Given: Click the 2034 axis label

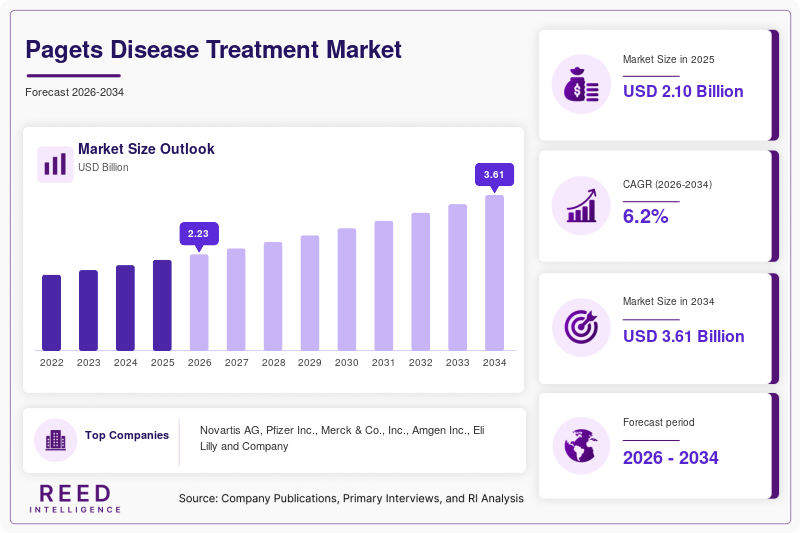Looking at the screenshot, I should coord(494,363).
